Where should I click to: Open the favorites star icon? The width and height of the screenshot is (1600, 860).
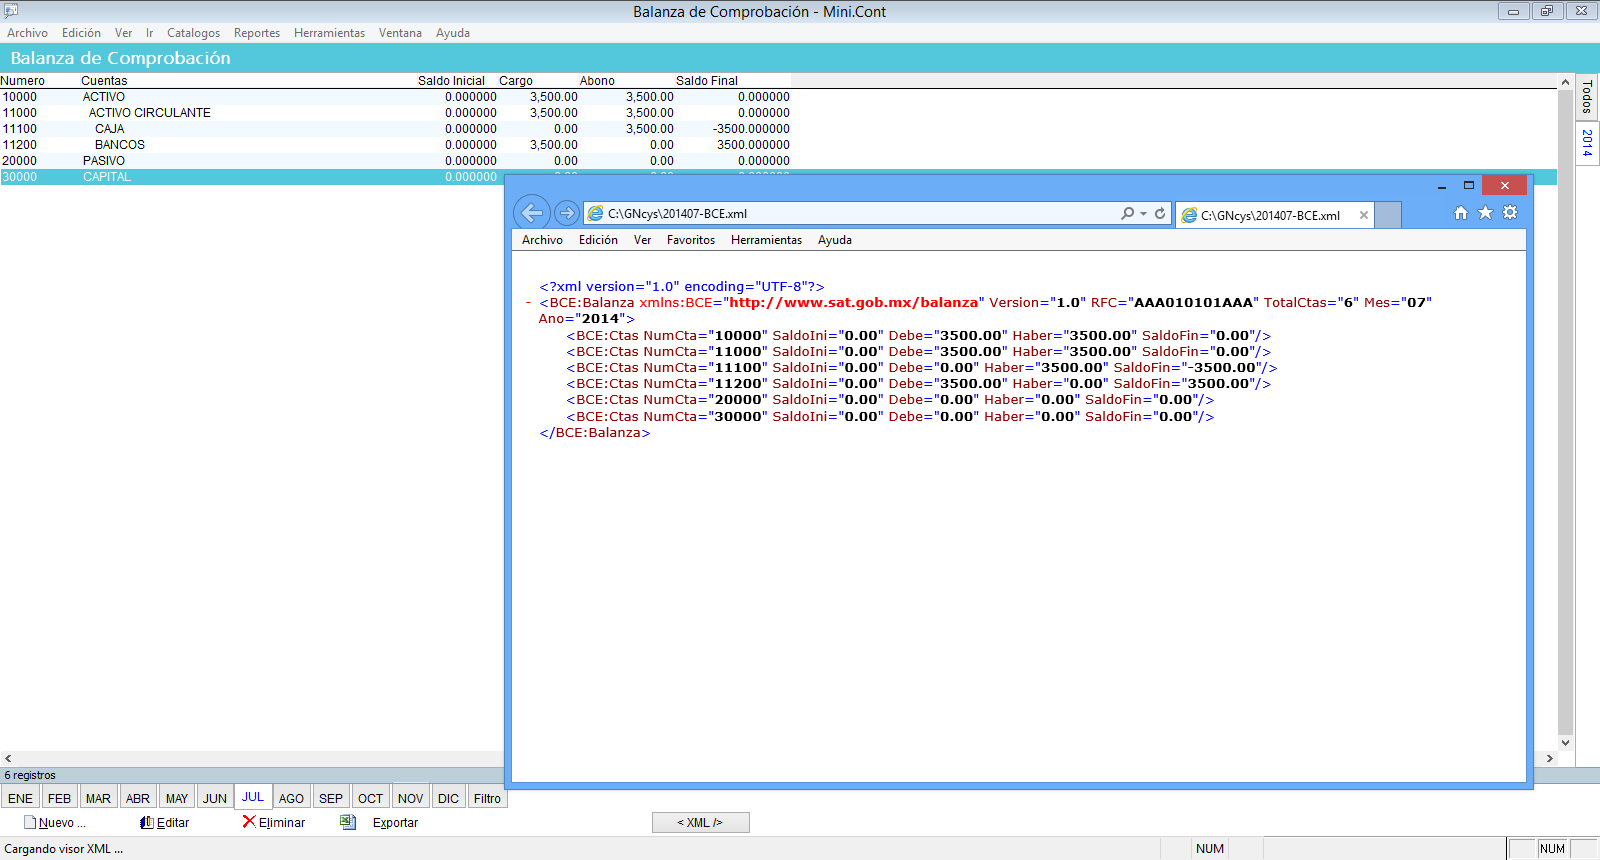tap(1485, 212)
